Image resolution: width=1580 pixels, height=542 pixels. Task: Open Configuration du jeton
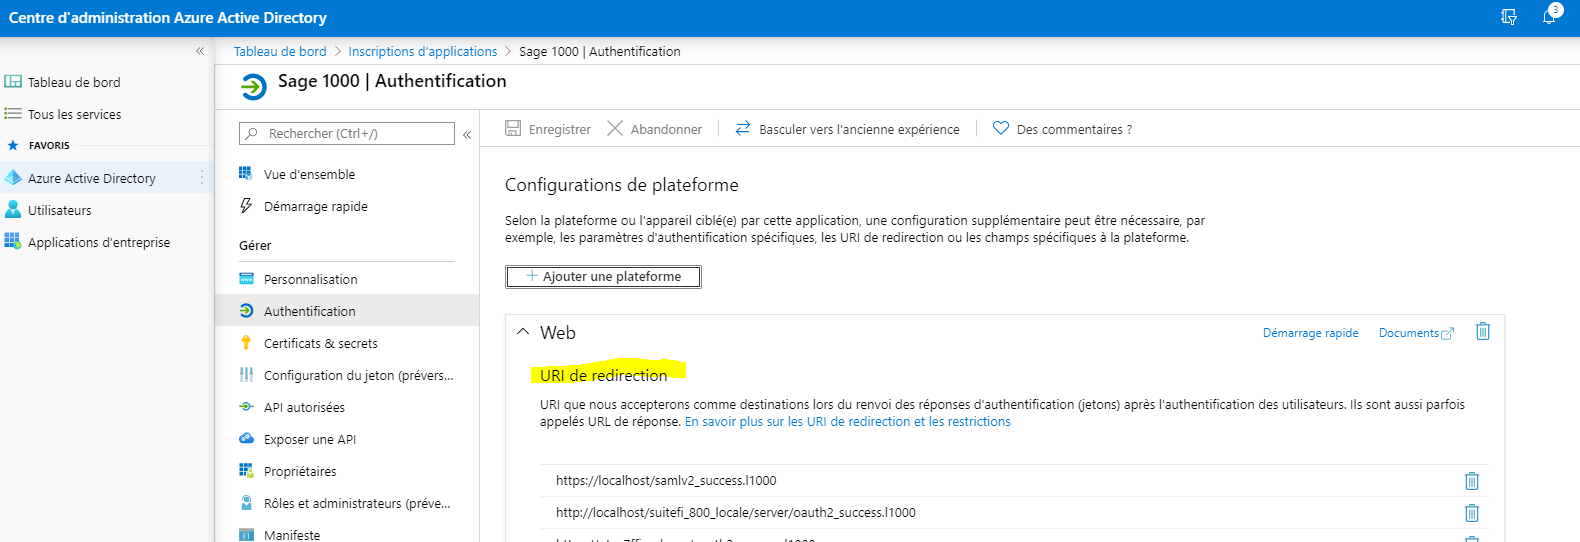pos(358,375)
